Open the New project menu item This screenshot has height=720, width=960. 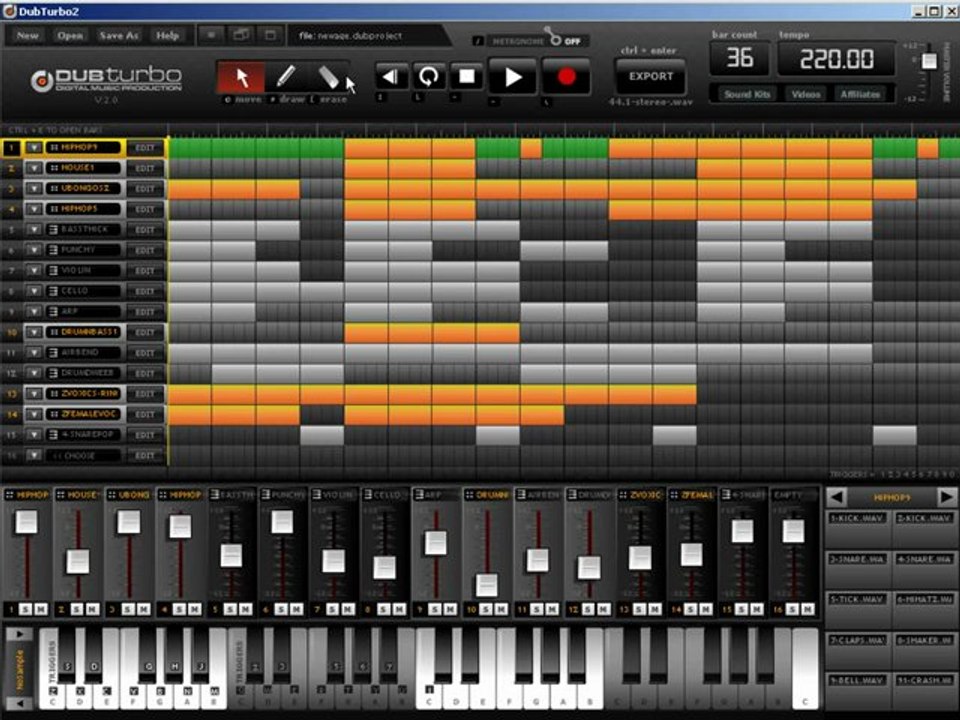pyautogui.click(x=28, y=36)
